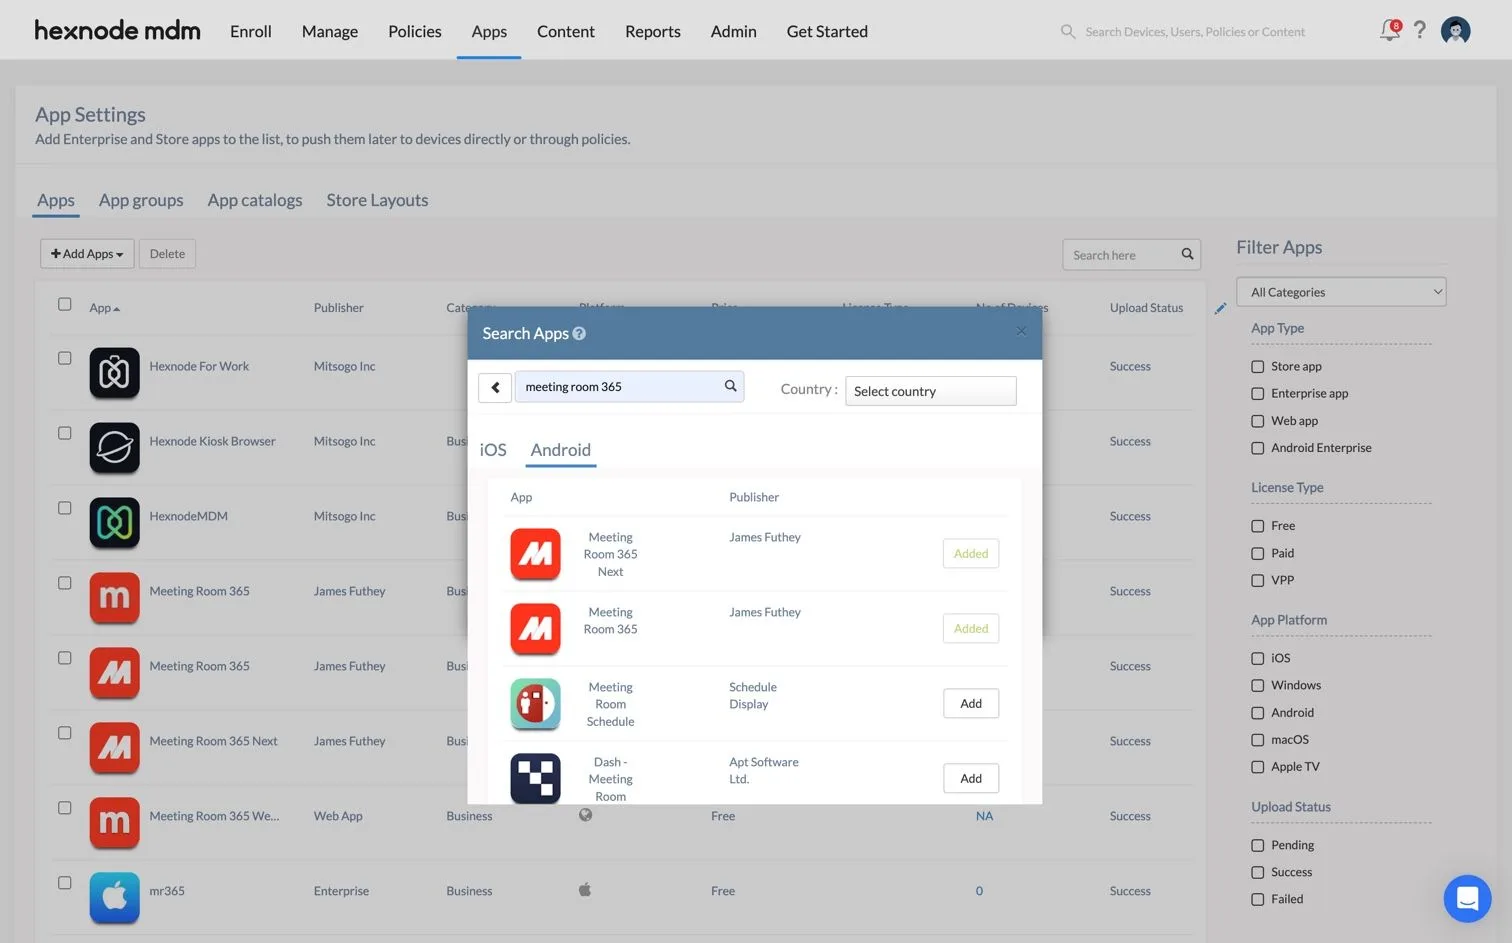1512x943 pixels.
Task: Open the Reports menu
Action: 653,31
